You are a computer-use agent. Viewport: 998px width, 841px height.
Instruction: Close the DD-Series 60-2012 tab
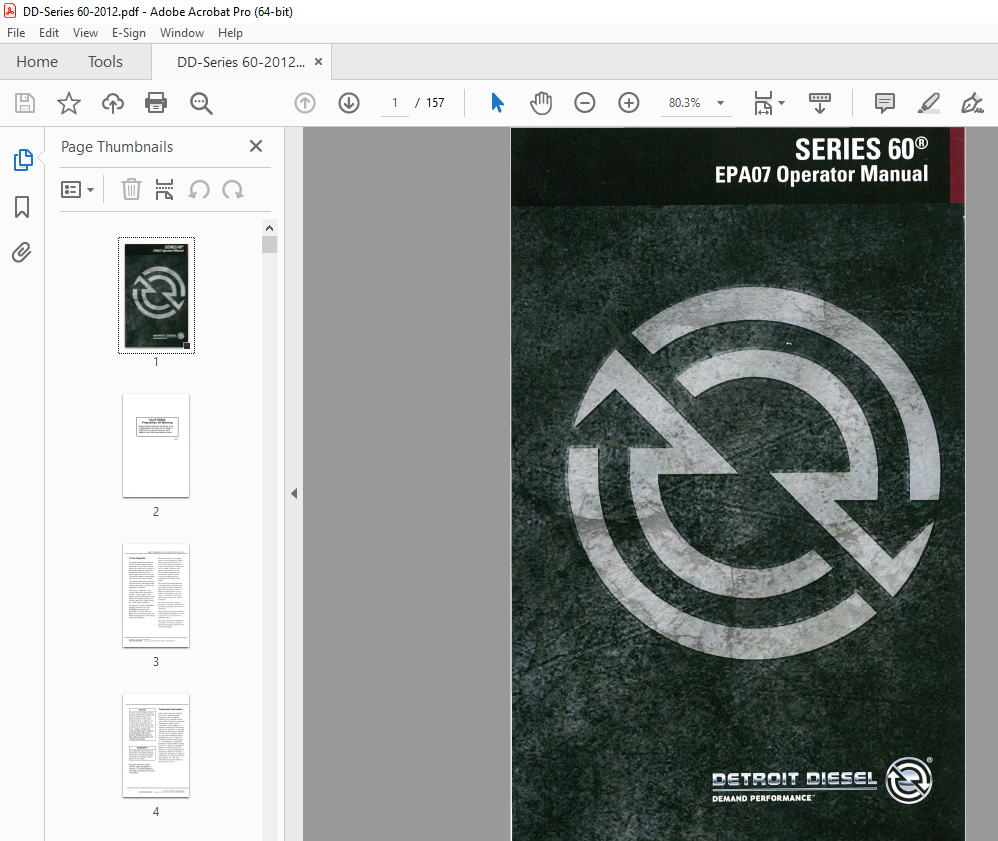point(319,62)
